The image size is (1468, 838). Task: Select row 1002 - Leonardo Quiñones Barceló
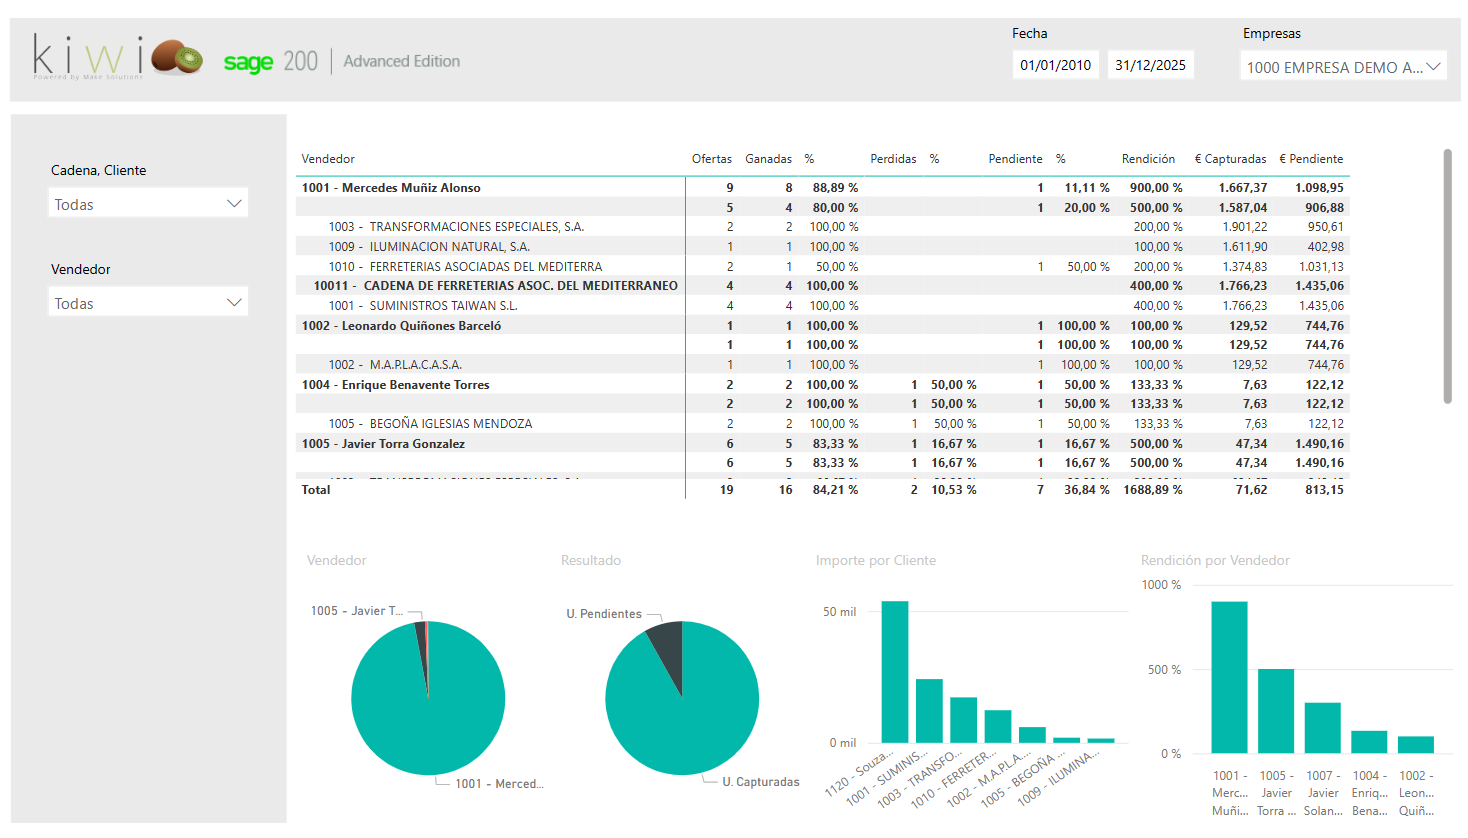[401, 326]
